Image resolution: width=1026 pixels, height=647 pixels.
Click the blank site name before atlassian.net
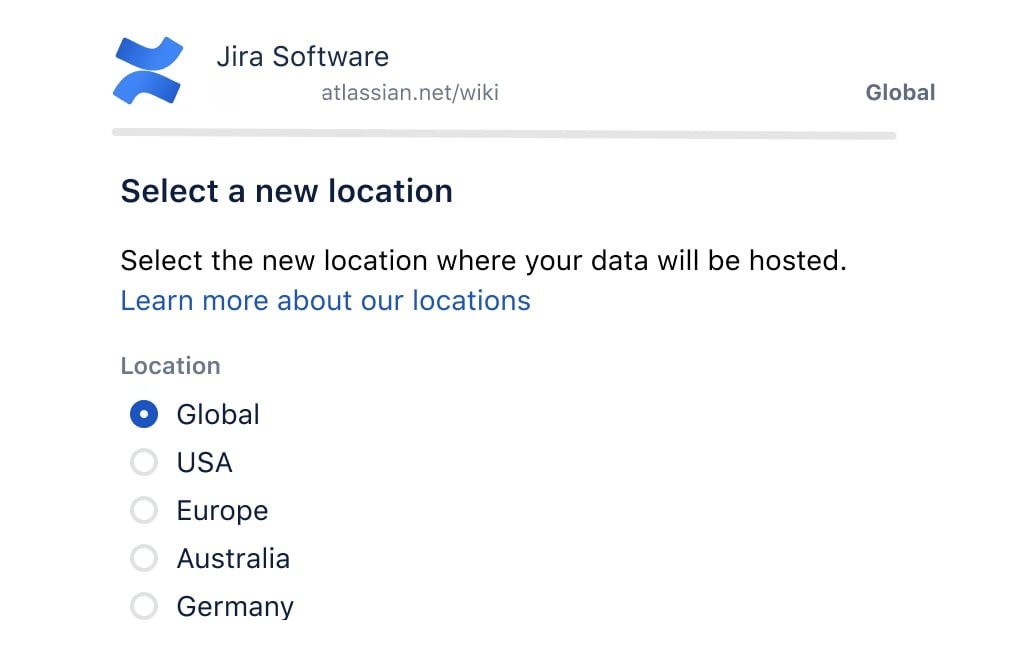tap(265, 93)
